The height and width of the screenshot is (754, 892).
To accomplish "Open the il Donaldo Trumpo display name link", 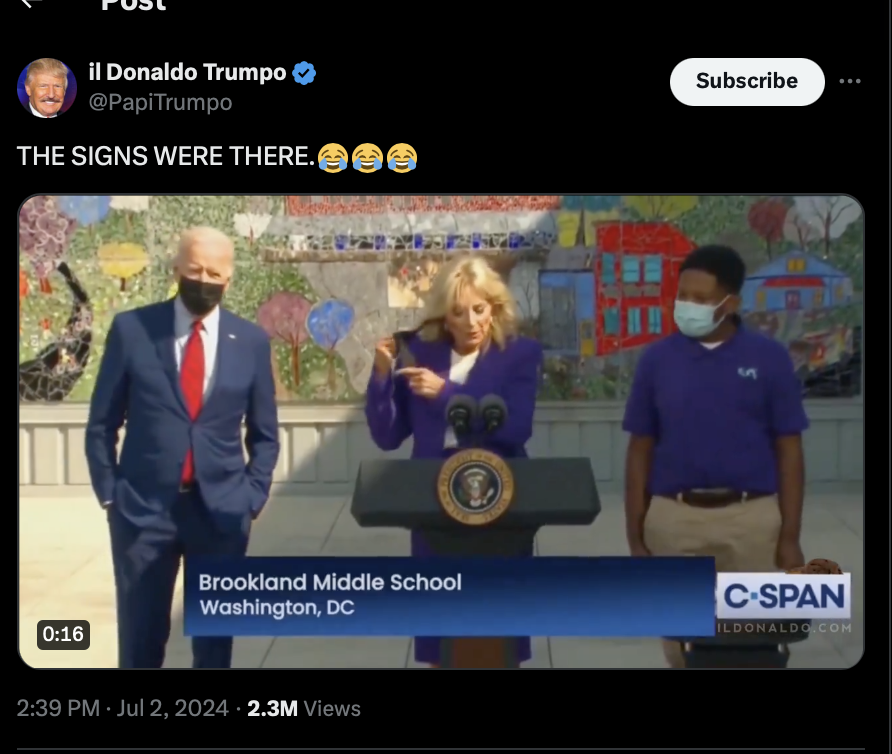I will [187, 72].
